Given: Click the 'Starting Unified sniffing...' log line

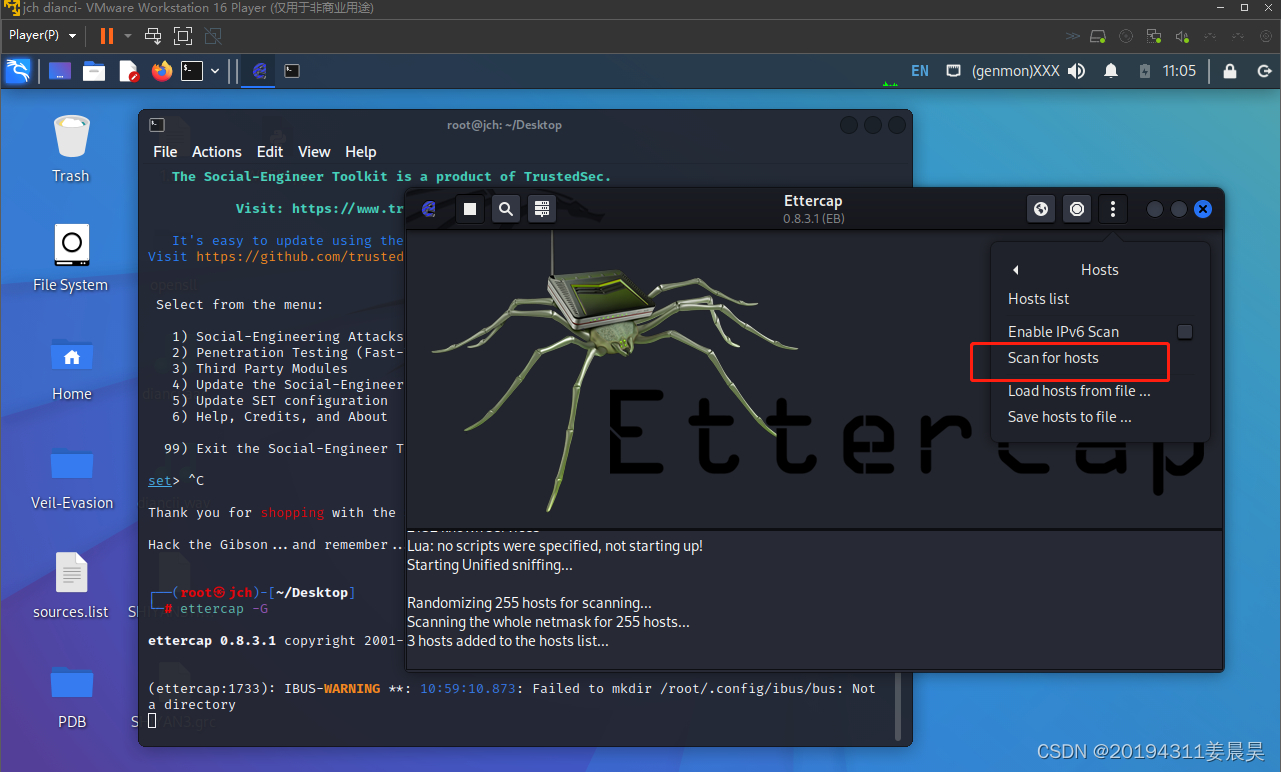Looking at the screenshot, I should click(490, 565).
